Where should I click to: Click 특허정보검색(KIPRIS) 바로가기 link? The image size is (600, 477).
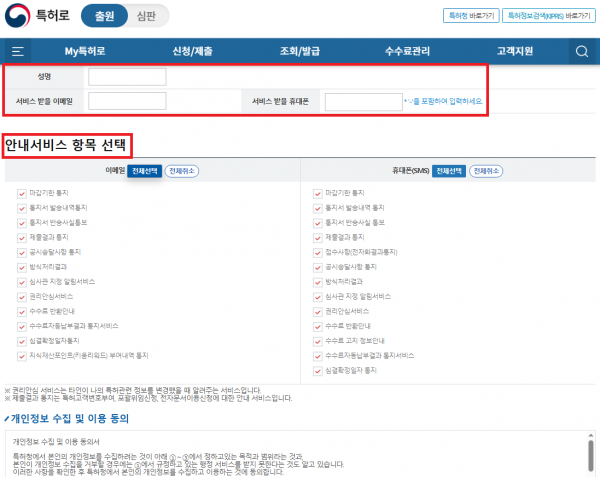(x=549, y=16)
